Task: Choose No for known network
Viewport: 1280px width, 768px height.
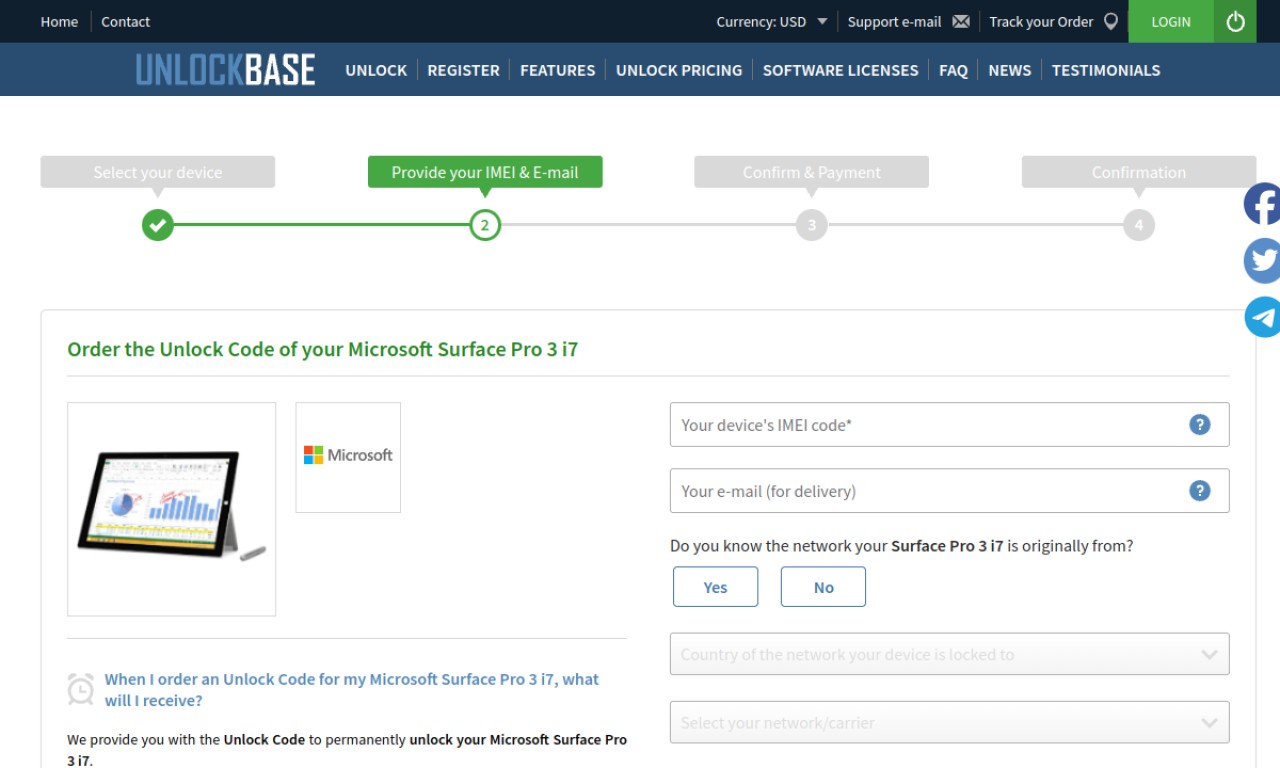Action: tap(823, 587)
